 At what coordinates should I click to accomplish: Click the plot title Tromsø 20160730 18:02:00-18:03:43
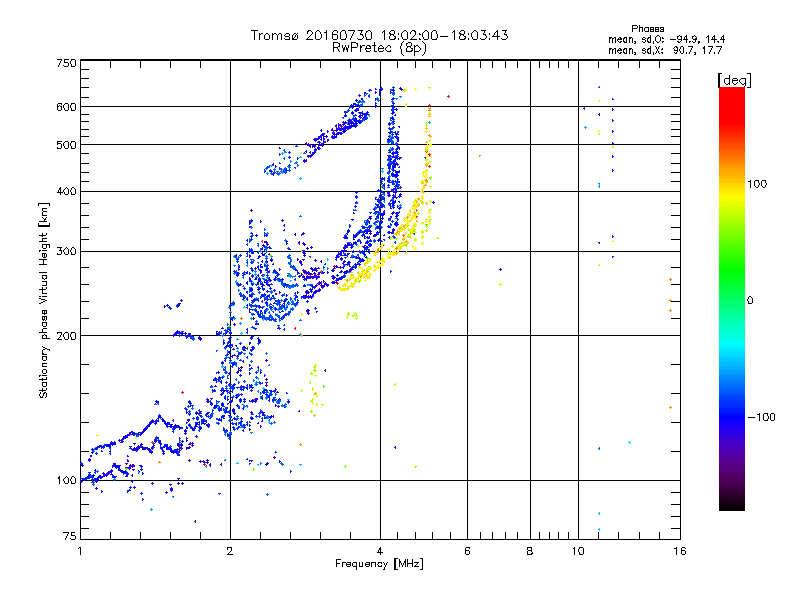[379, 35]
